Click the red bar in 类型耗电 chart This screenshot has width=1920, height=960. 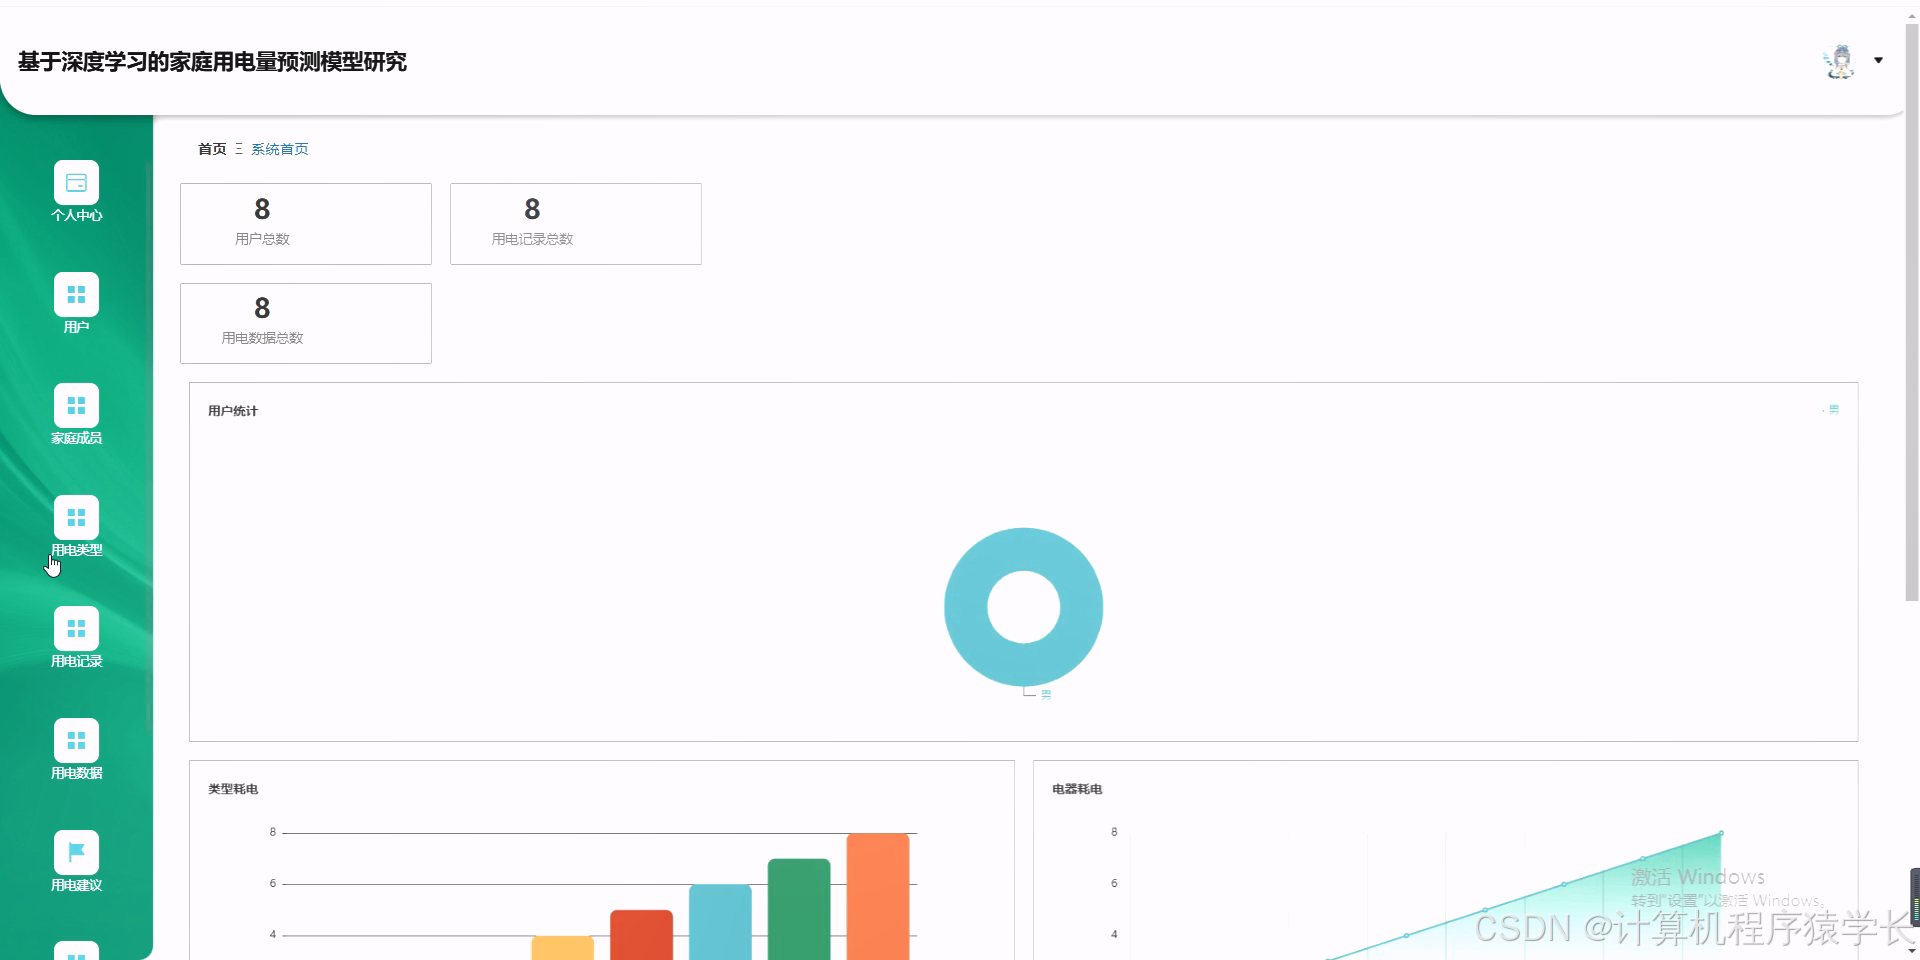tap(641, 935)
